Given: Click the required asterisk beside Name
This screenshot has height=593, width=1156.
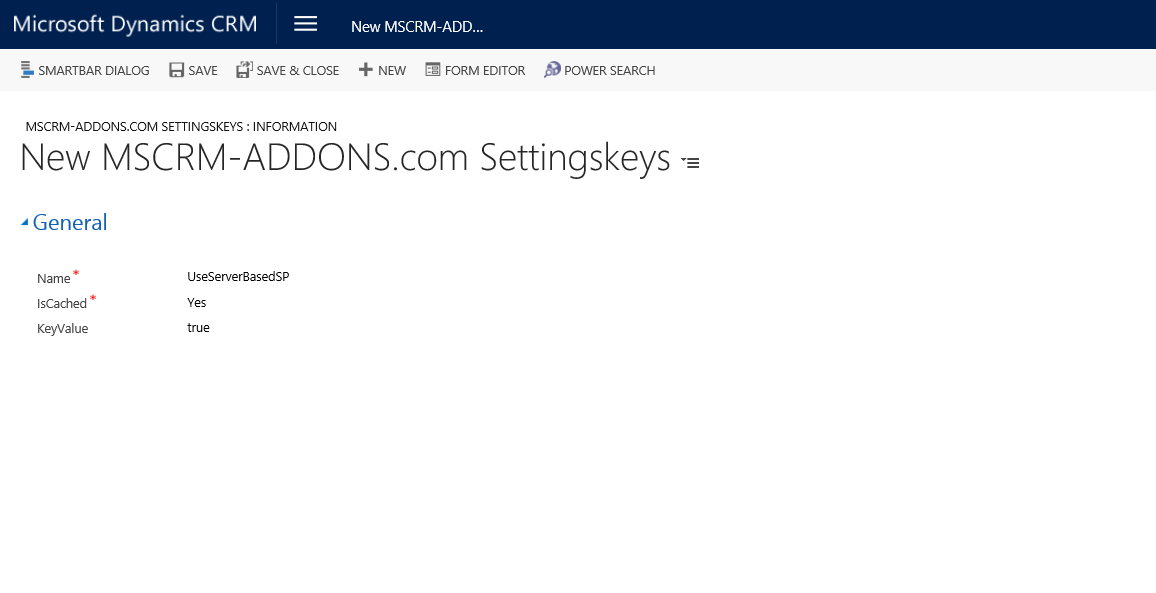Looking at the screenshot, I should tap(74, 273).
